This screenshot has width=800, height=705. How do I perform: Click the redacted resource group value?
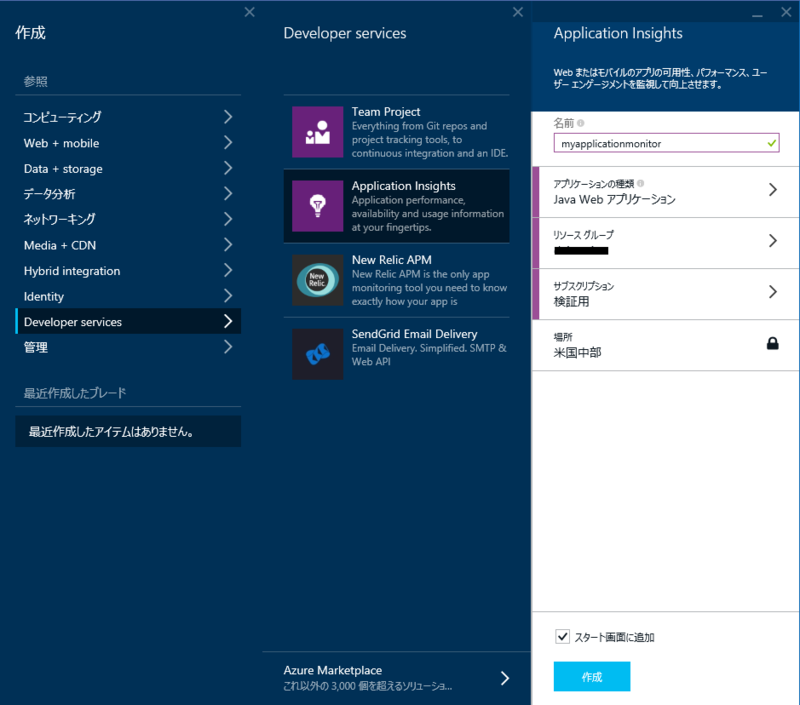pos(581,250)
